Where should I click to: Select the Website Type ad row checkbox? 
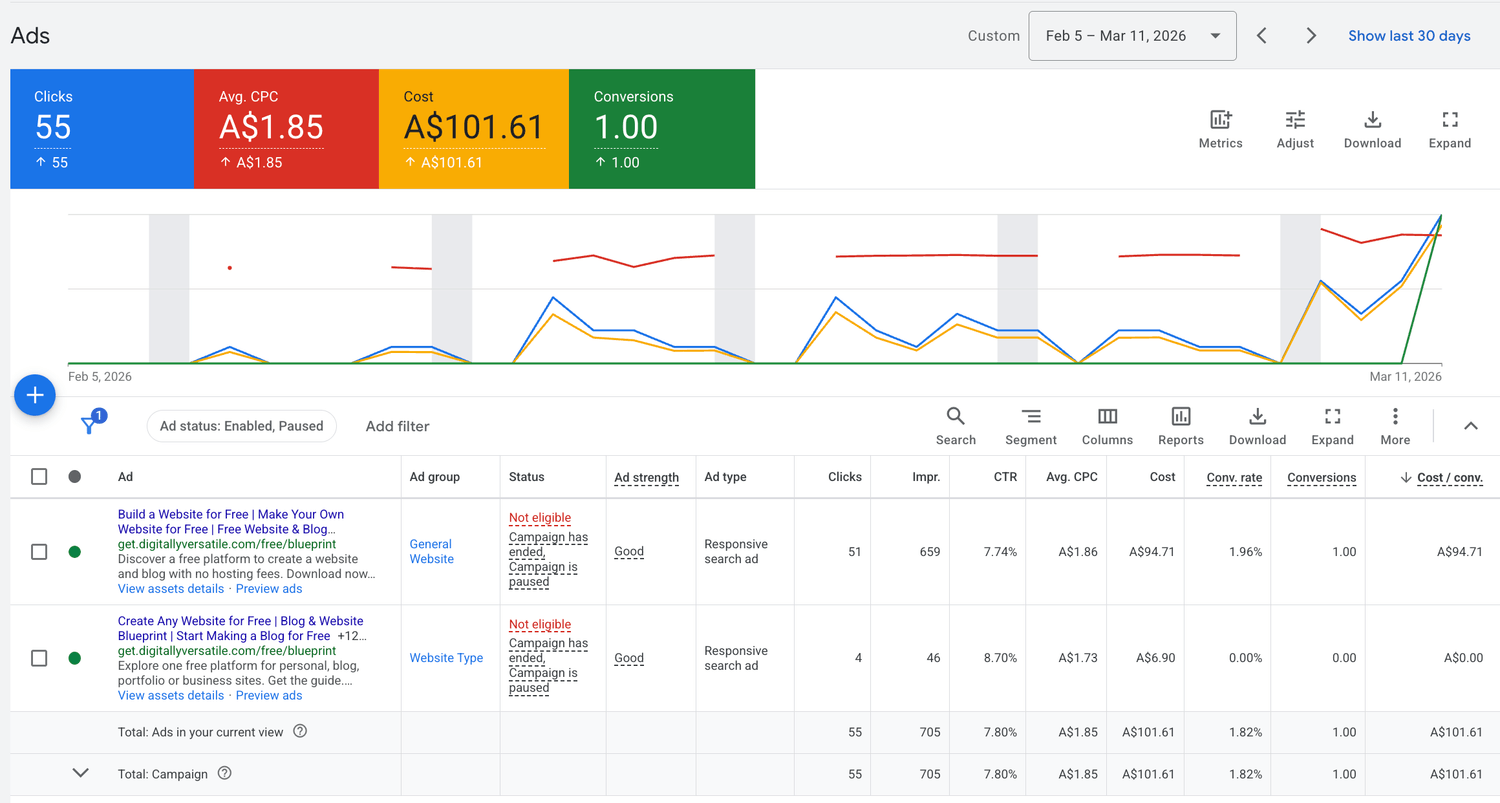(39, 658)
